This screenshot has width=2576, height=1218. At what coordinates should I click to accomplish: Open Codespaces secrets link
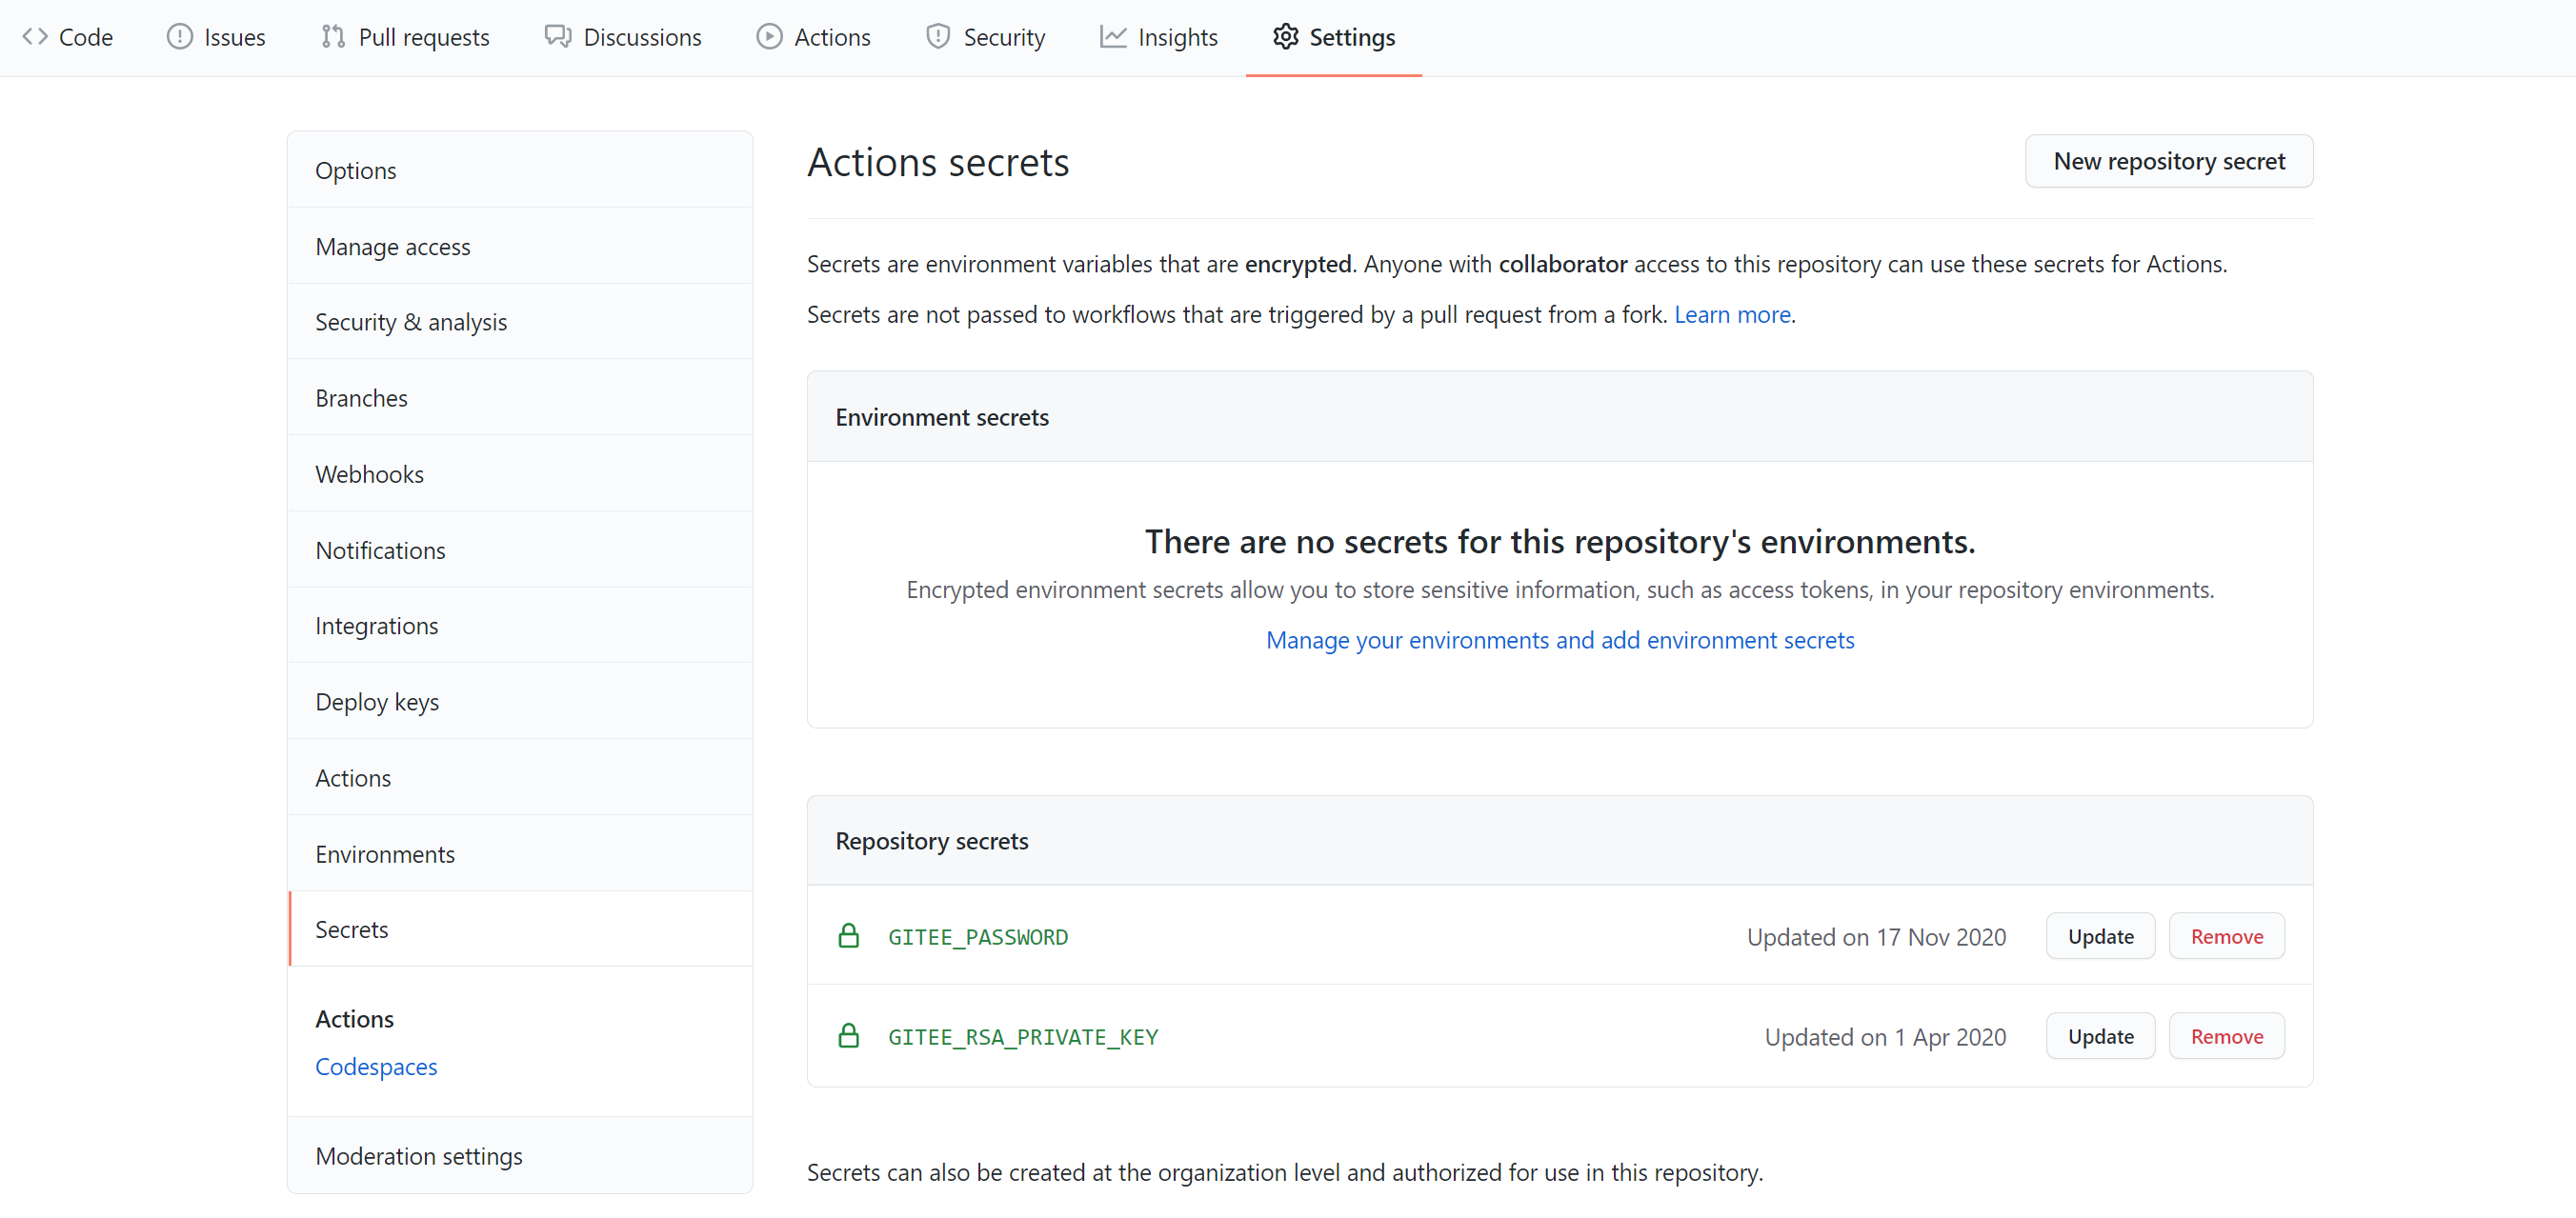coord(376,1066)
